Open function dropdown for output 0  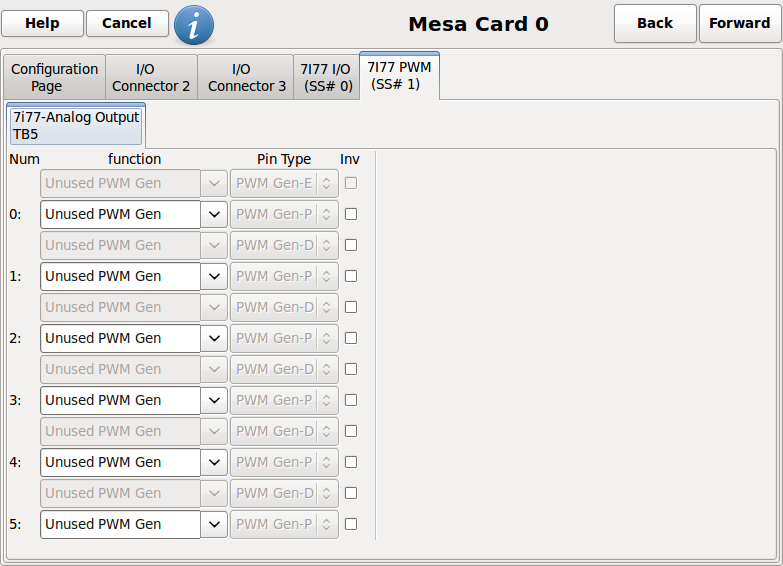click(214, 214)
